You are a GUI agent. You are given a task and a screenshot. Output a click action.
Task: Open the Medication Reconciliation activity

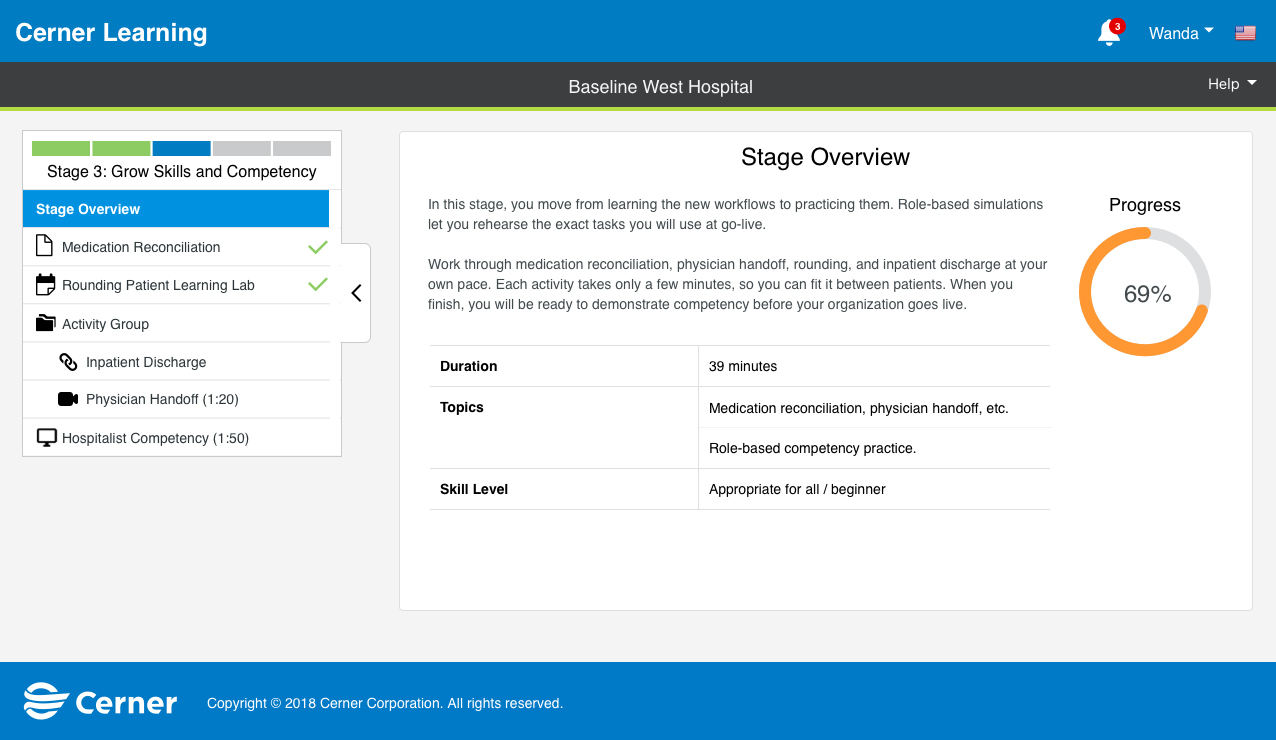pyautogui.click(x=176, y=247)
